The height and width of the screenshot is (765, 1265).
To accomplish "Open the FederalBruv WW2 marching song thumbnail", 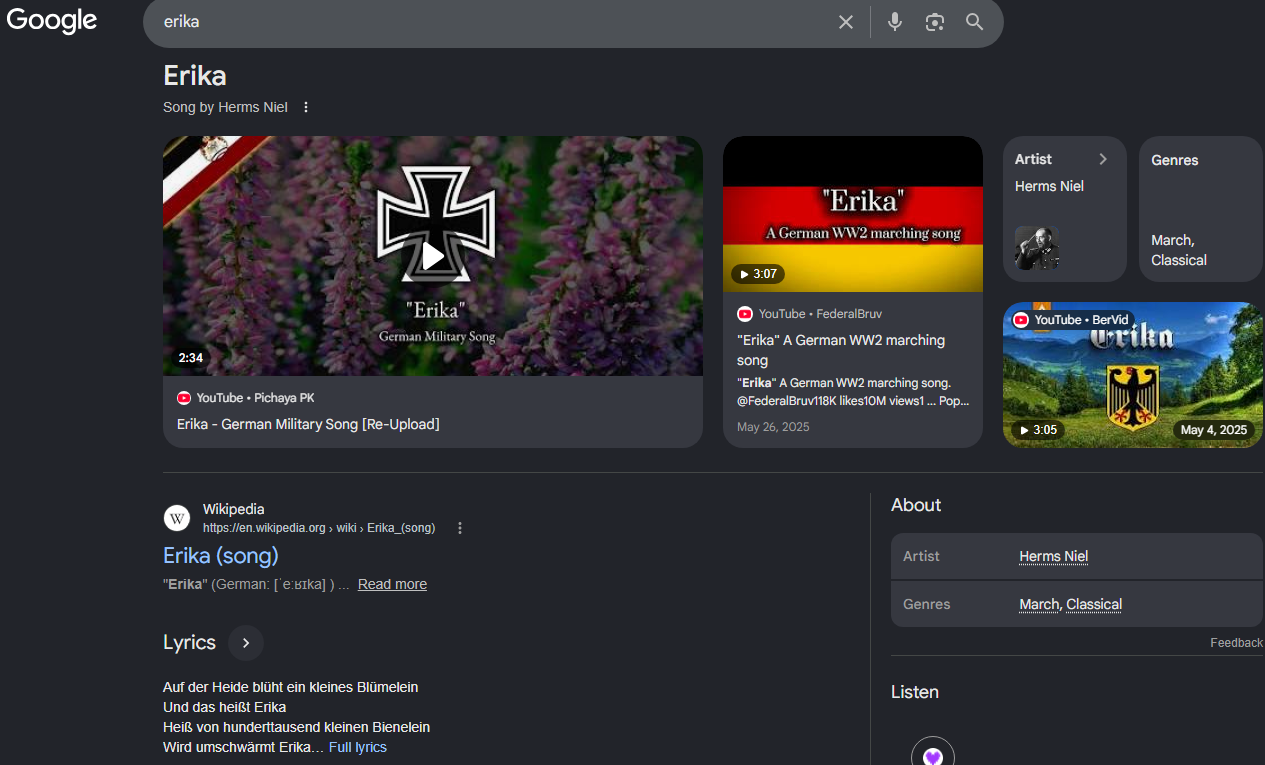I will 853,214.
